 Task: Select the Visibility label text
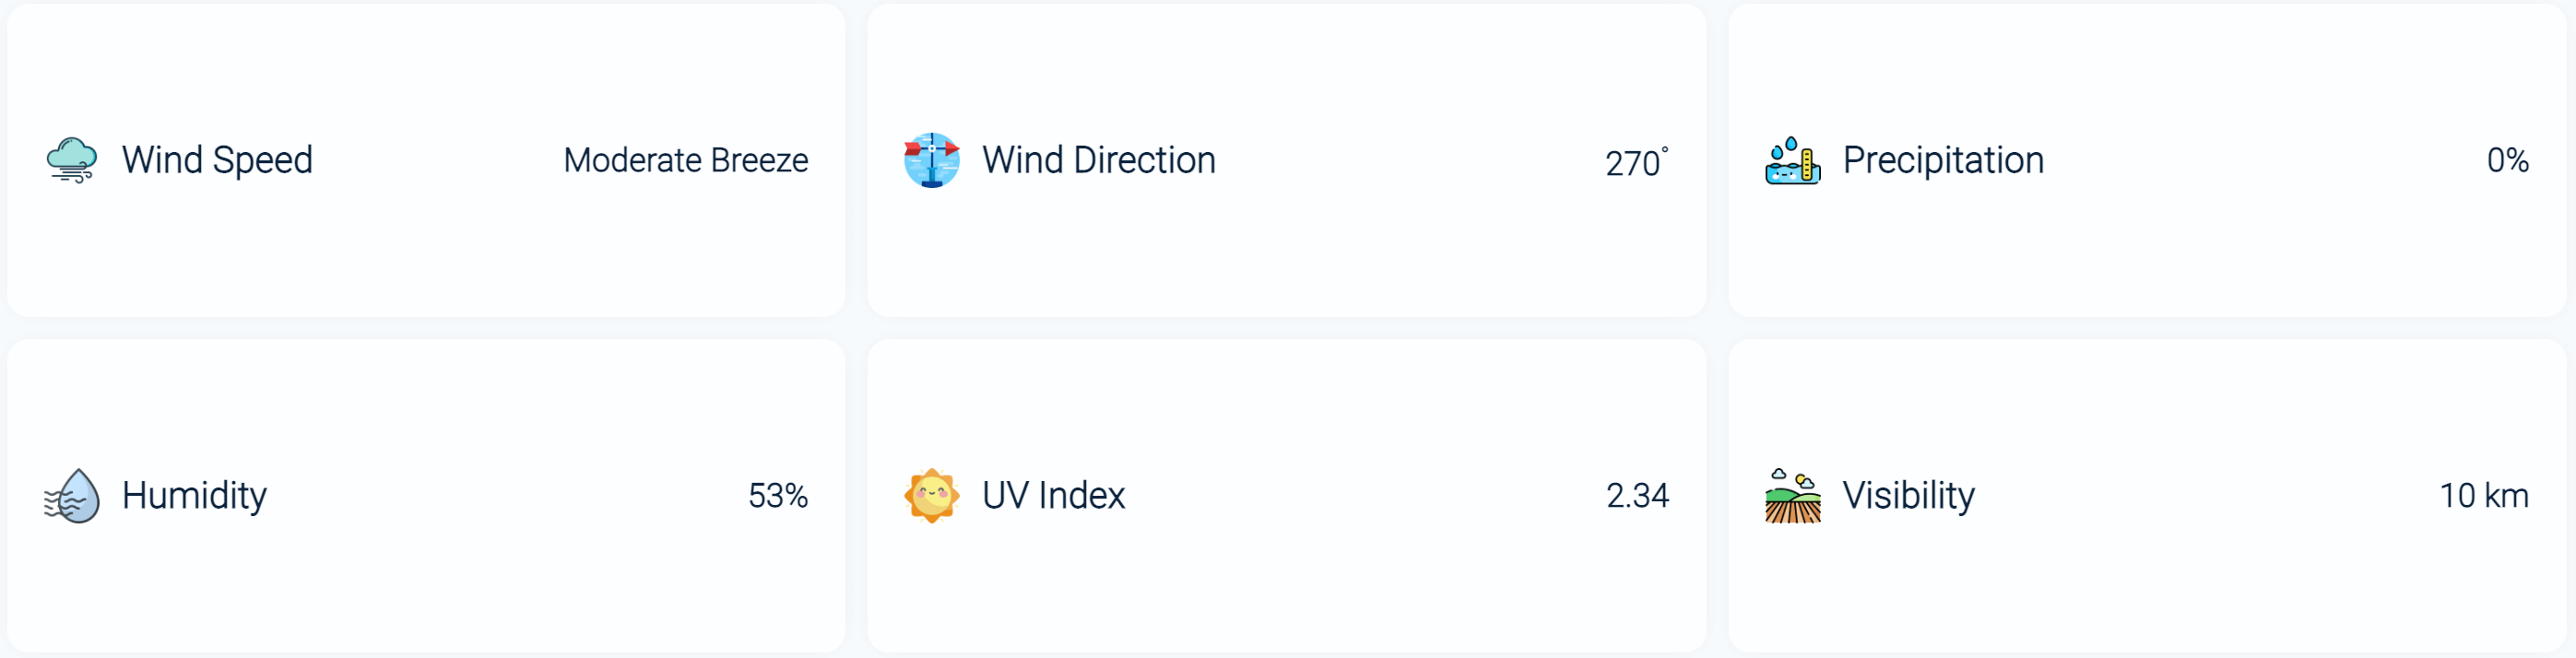[x=1908, y=496]
